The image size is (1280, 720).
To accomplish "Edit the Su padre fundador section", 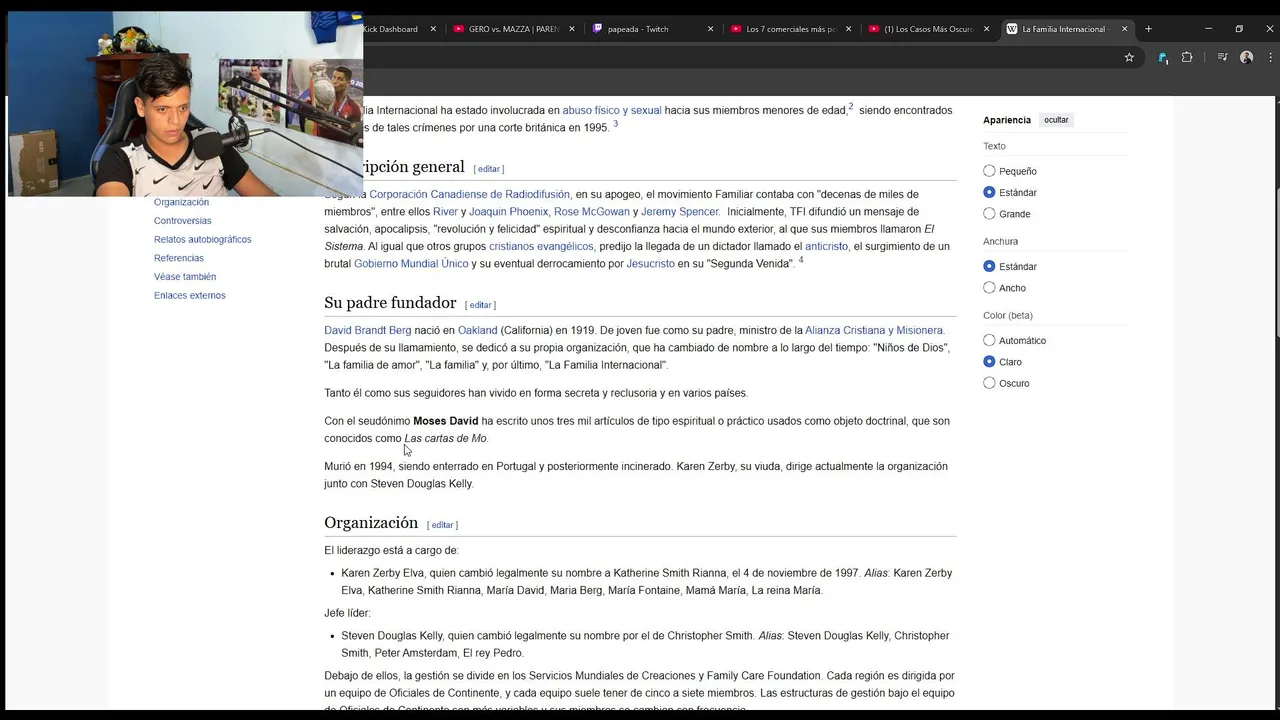I will pyautogui.click(x=480, y=305).
